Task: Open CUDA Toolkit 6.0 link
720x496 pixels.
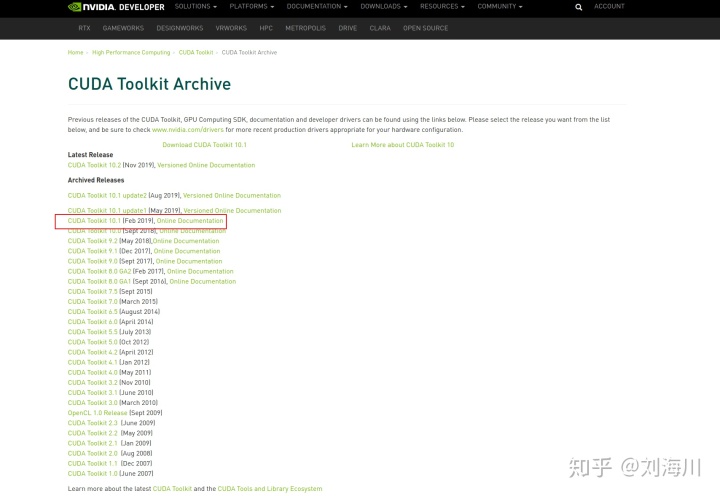Action: [x=92, y=322]
